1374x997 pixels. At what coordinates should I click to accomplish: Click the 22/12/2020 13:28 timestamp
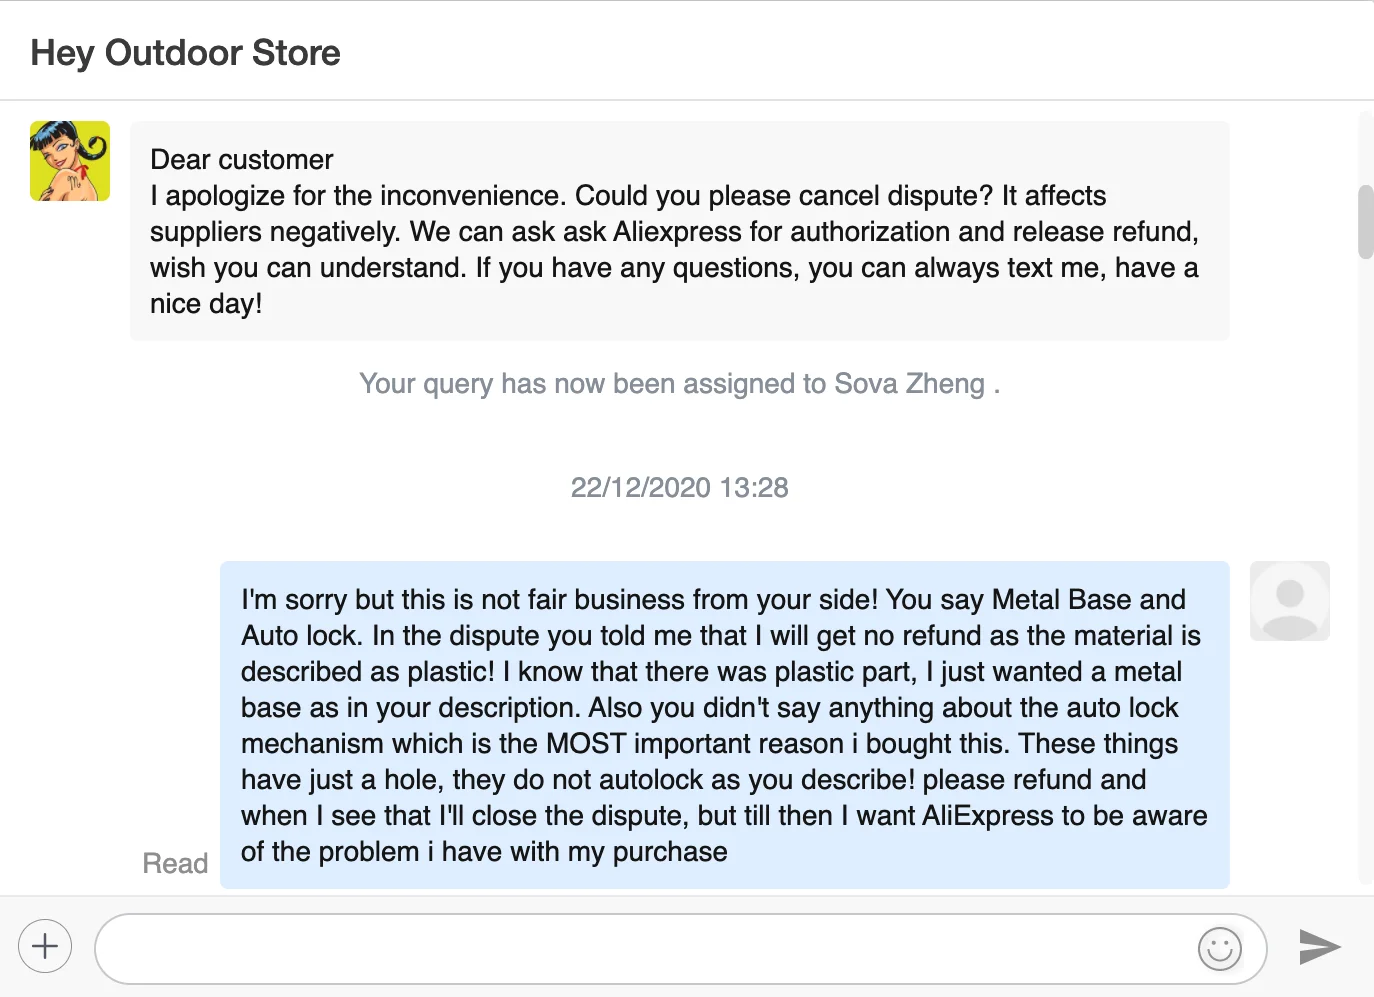(x=679, y=488)
